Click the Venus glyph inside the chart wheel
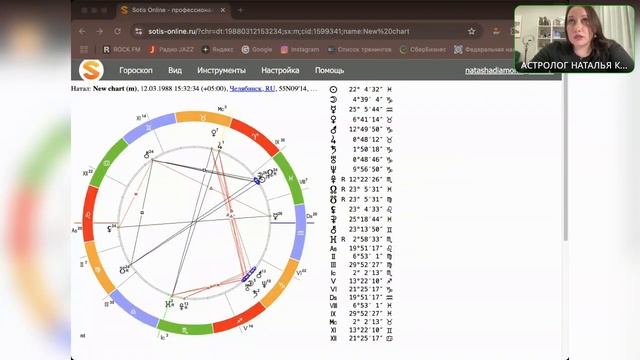The image size is (640, 360). (x=214, y=133)
